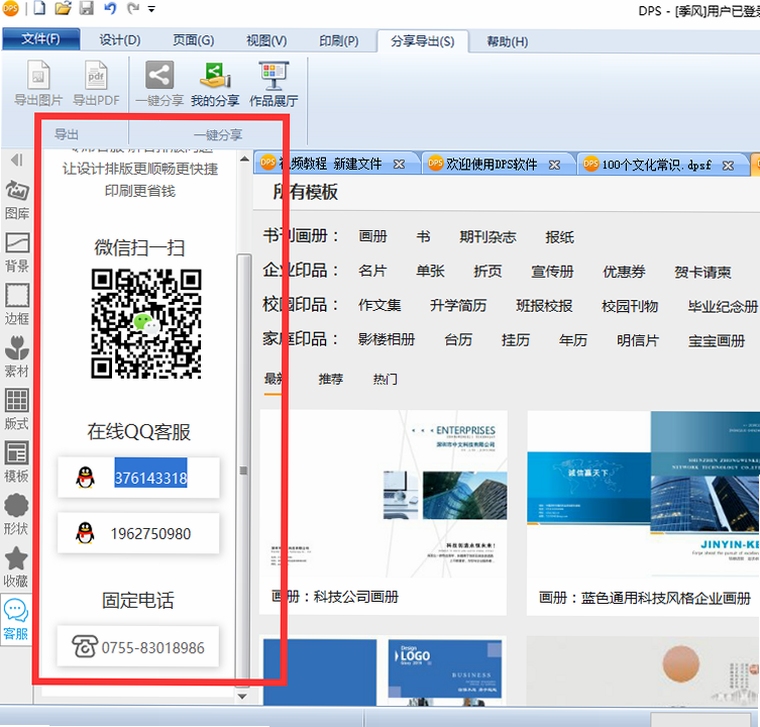Select the 名片 template category
The height and width of the screenshot is (727, 760).
coord(373,270)
